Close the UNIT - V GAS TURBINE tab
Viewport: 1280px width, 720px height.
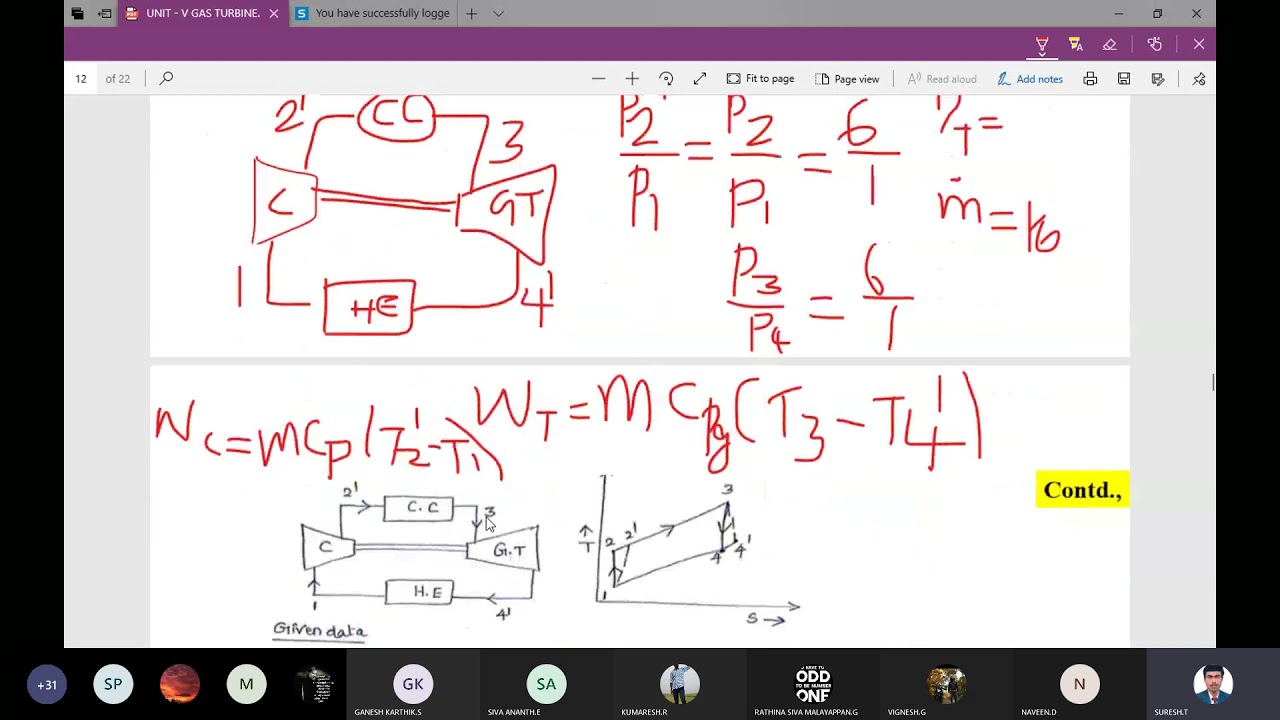click(274, 14)
